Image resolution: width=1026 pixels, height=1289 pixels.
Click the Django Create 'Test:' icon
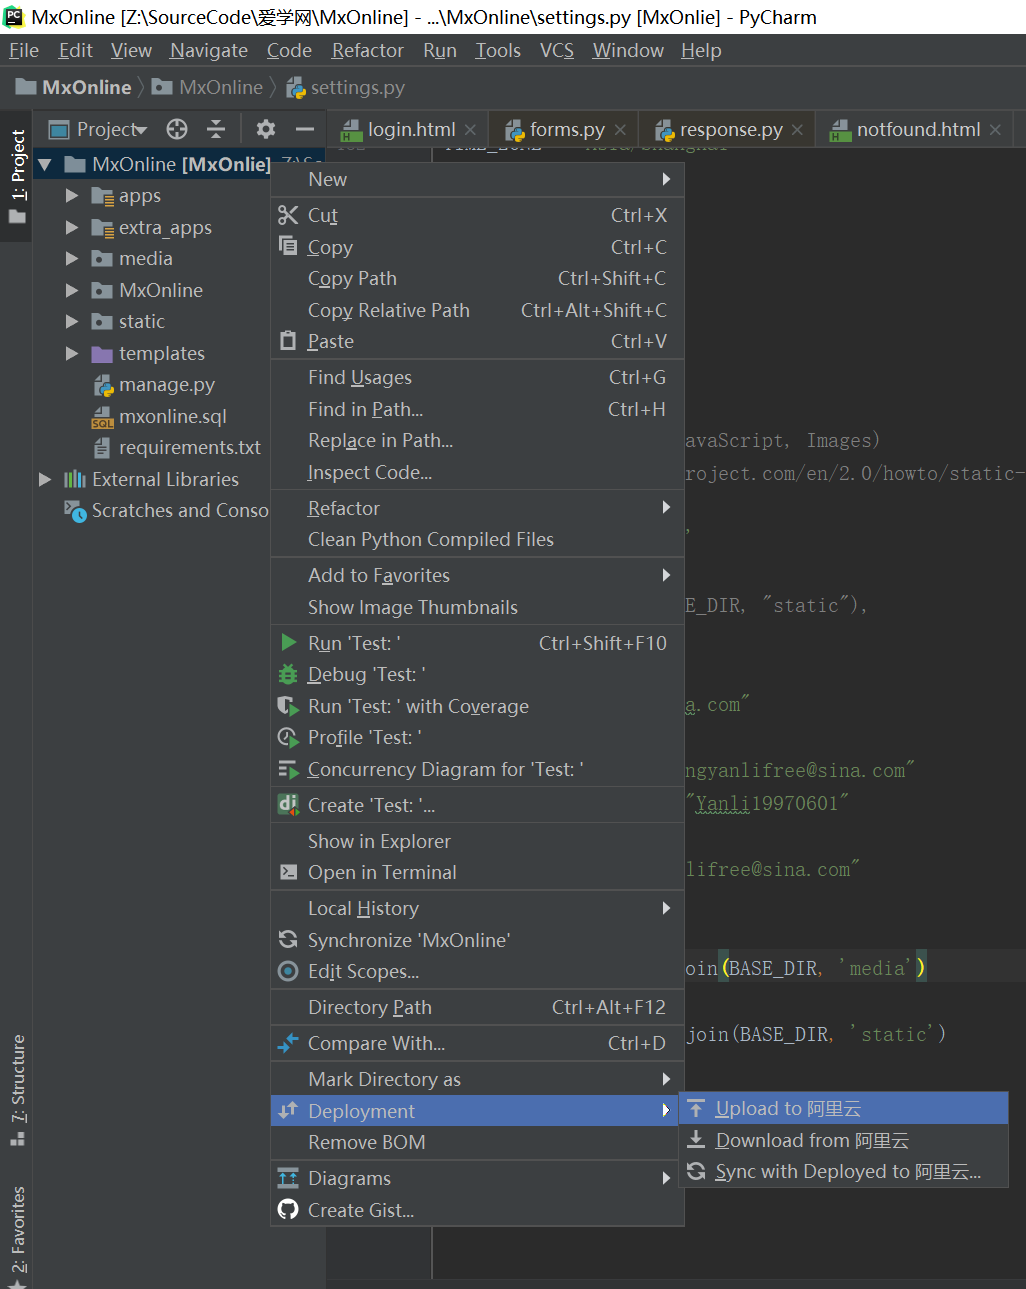pyautogui.click(x=288, y=804)
